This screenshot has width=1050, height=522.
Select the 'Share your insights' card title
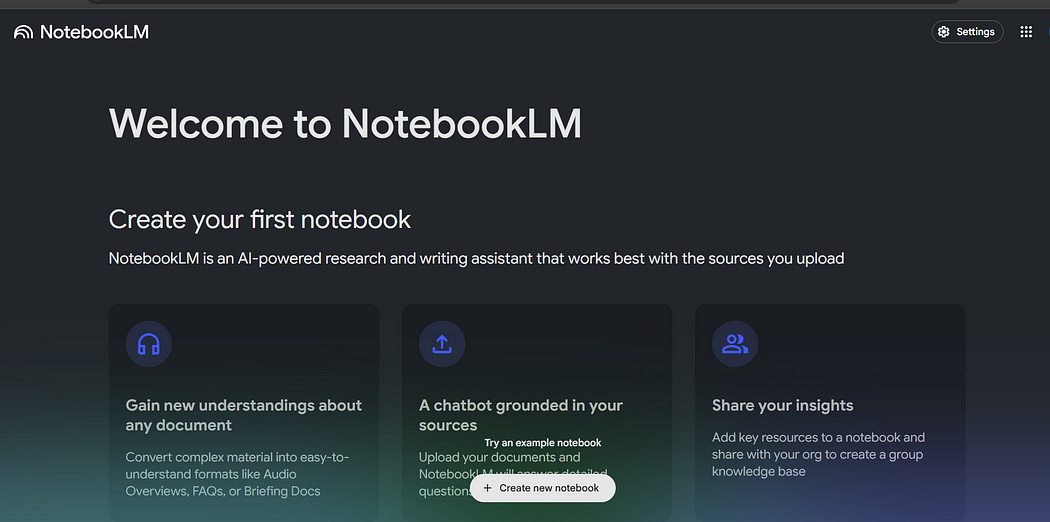point(782,405)
